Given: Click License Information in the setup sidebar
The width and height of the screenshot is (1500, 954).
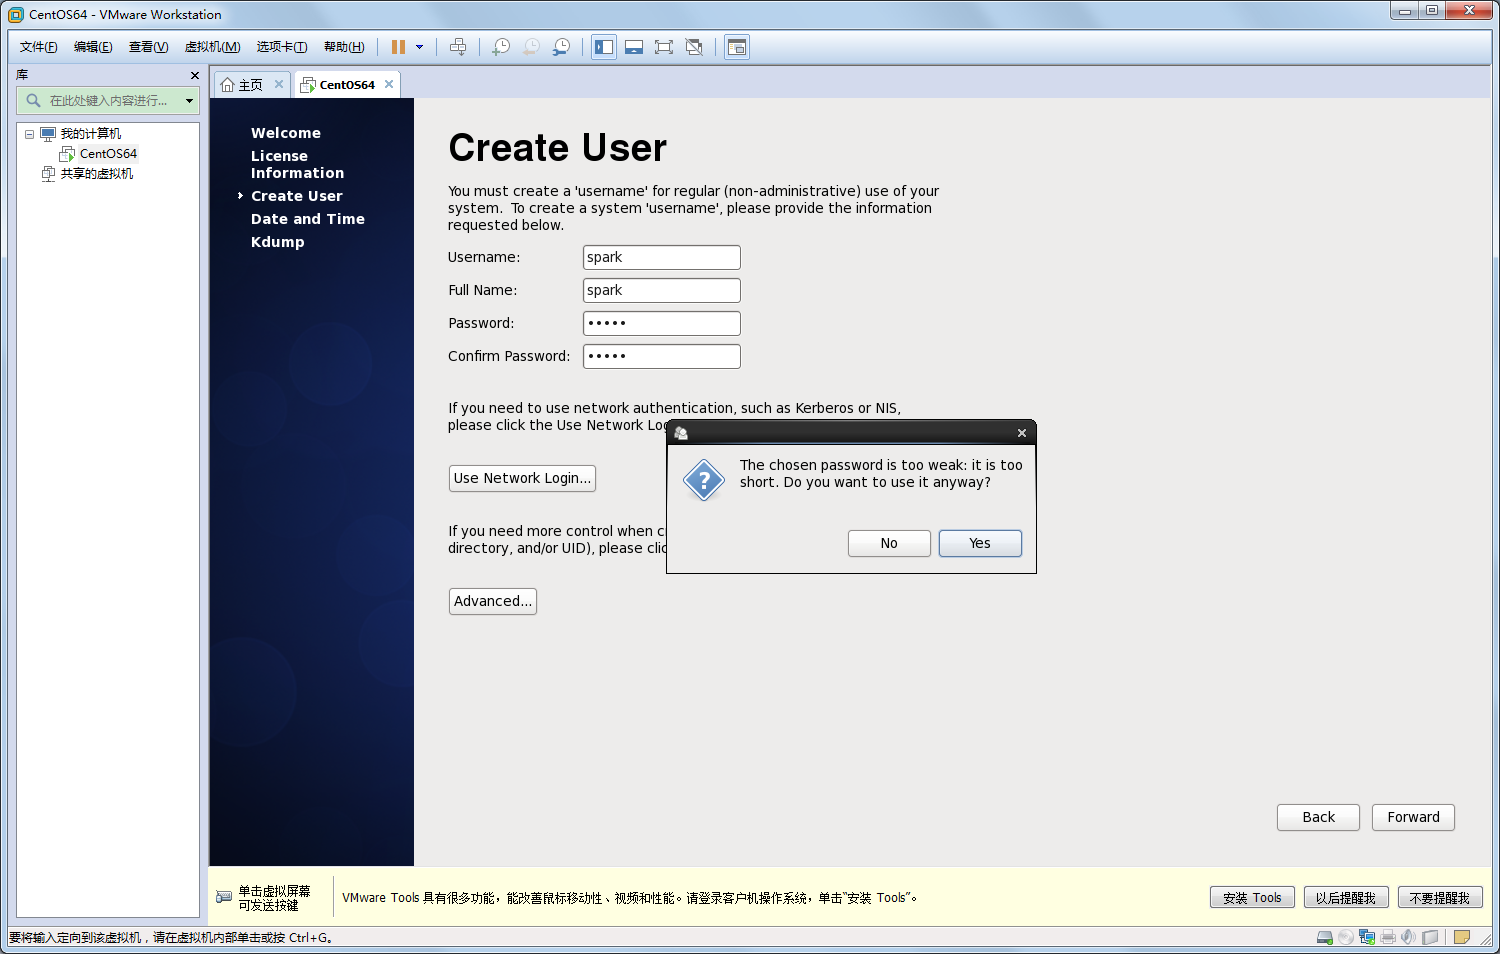Looking at the screenshot, I should click(297, 164).
